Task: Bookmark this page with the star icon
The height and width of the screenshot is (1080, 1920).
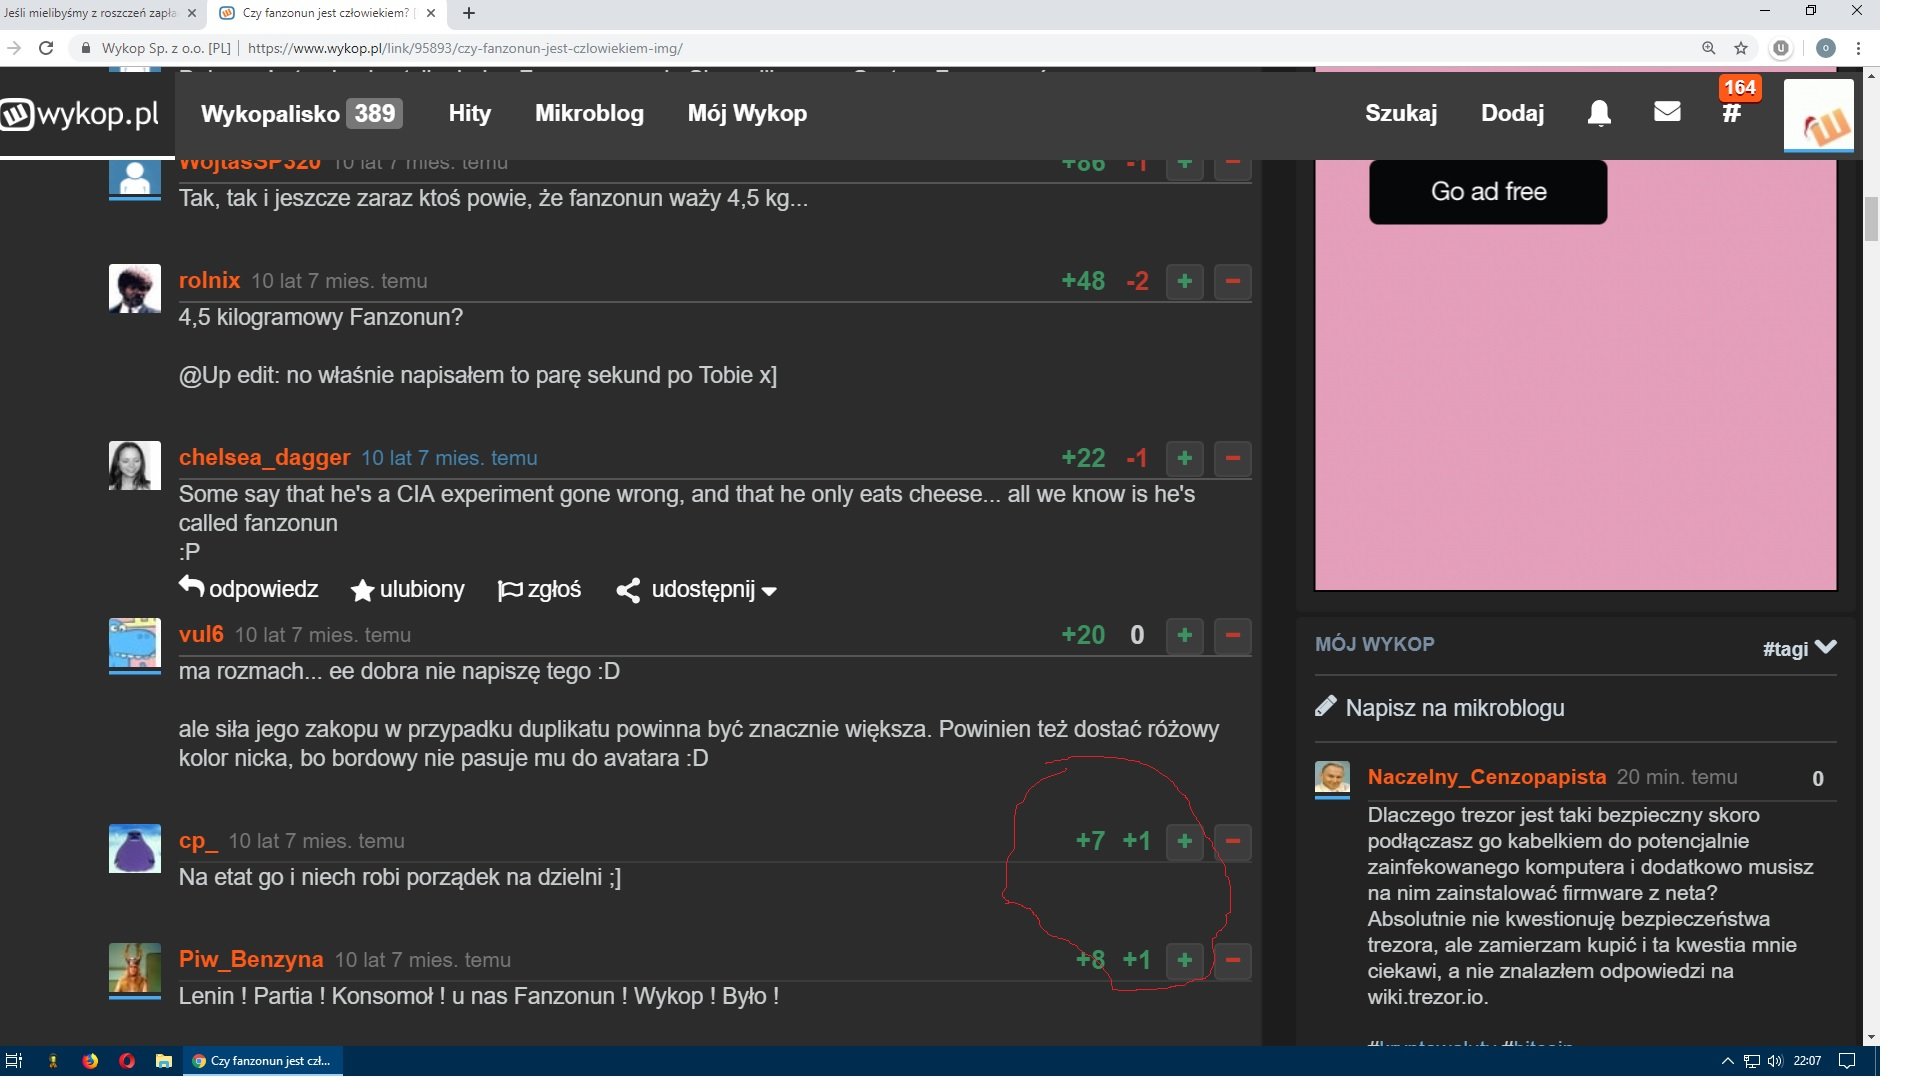Action: (1741, 48)
